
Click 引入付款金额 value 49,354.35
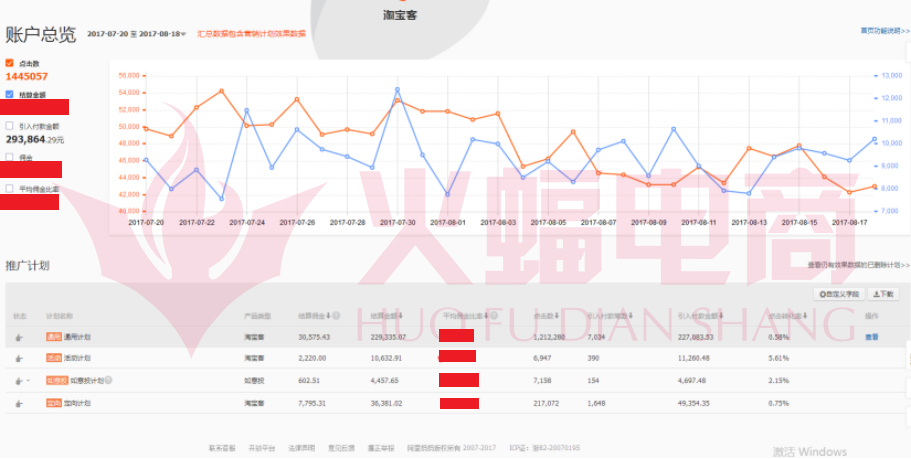(696, 403)
